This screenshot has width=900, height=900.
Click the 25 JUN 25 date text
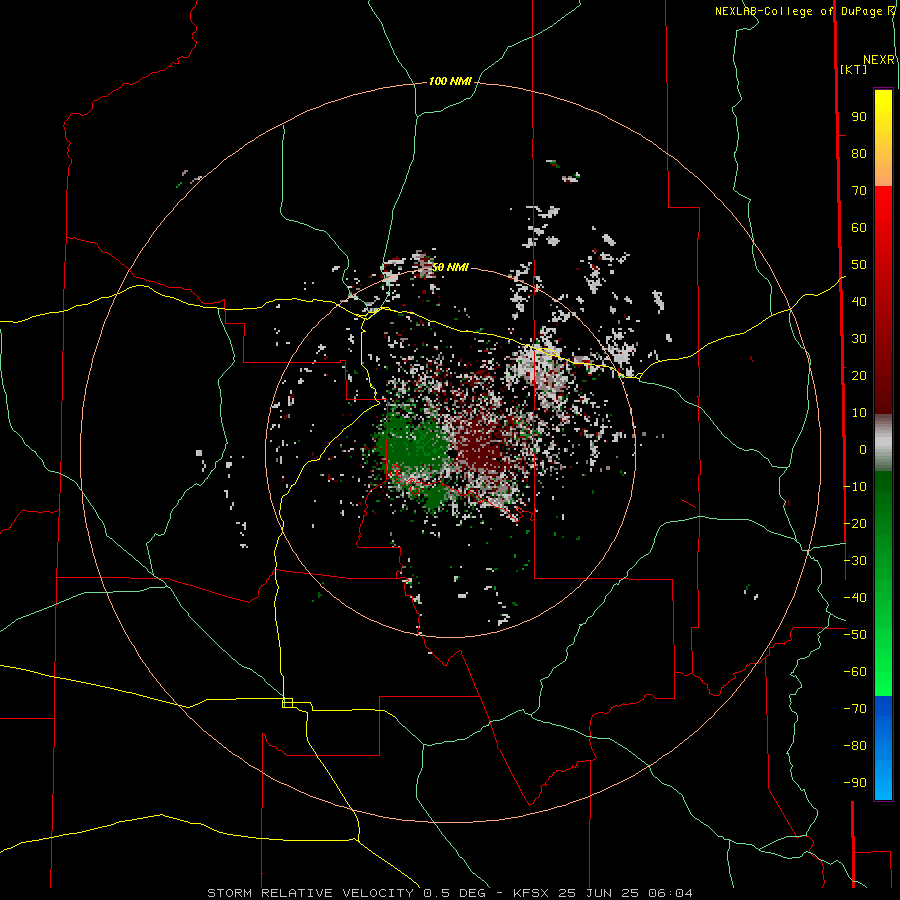[599, 893]
